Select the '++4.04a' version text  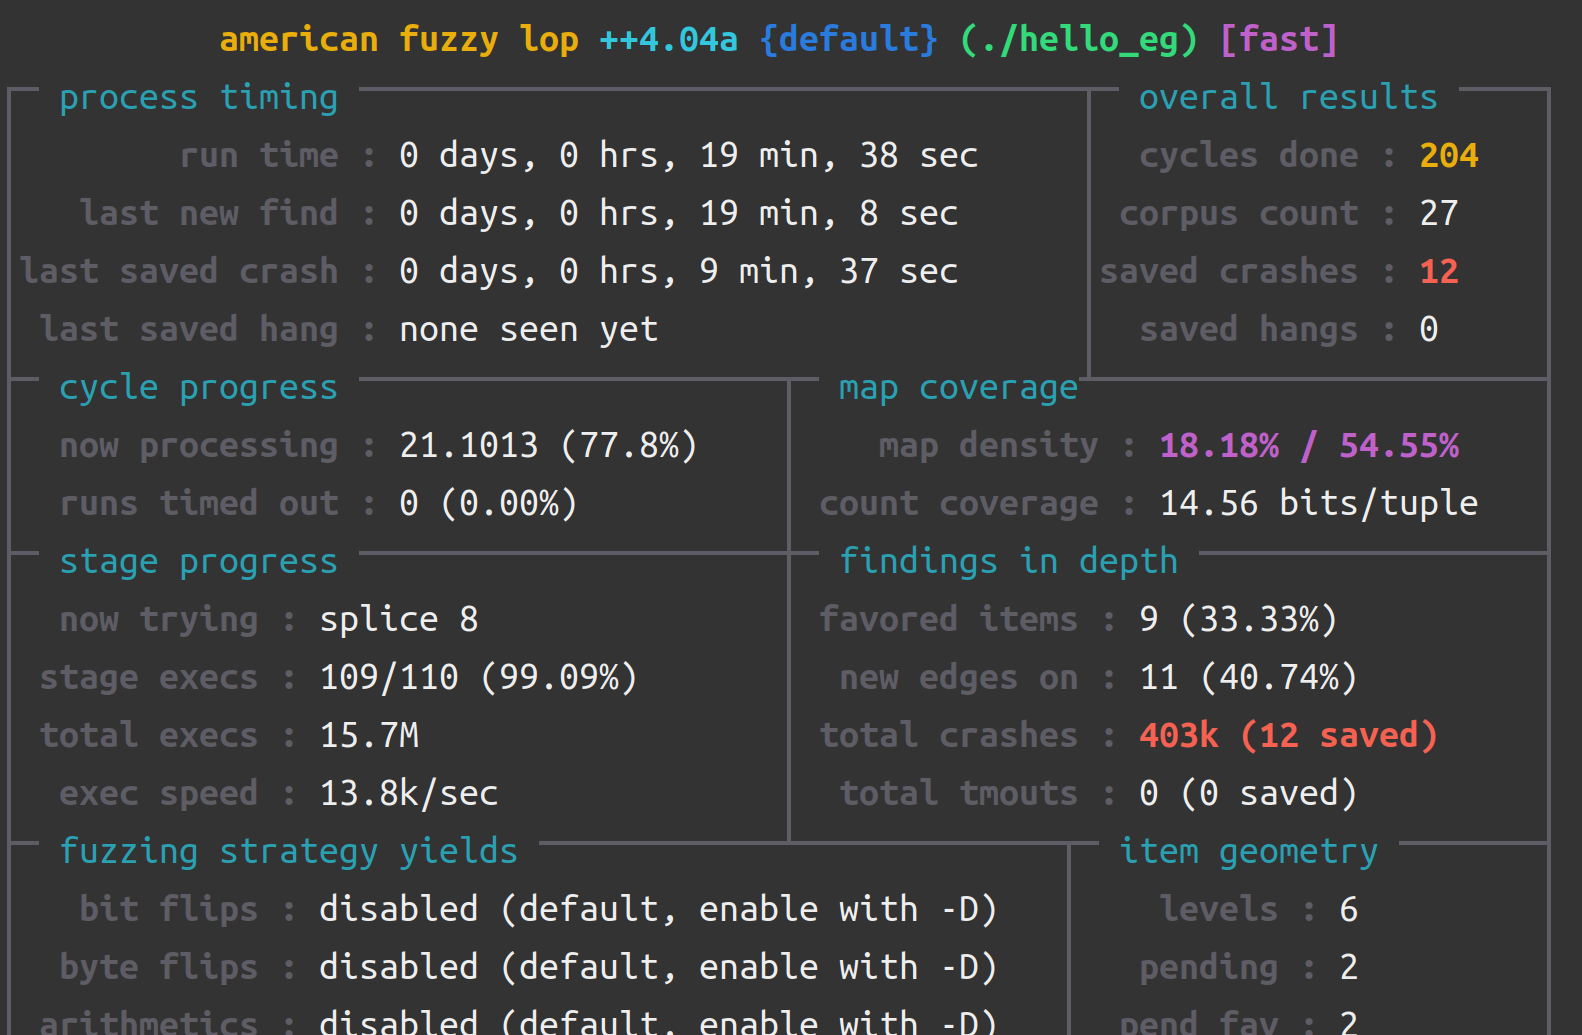pos(669,40)
